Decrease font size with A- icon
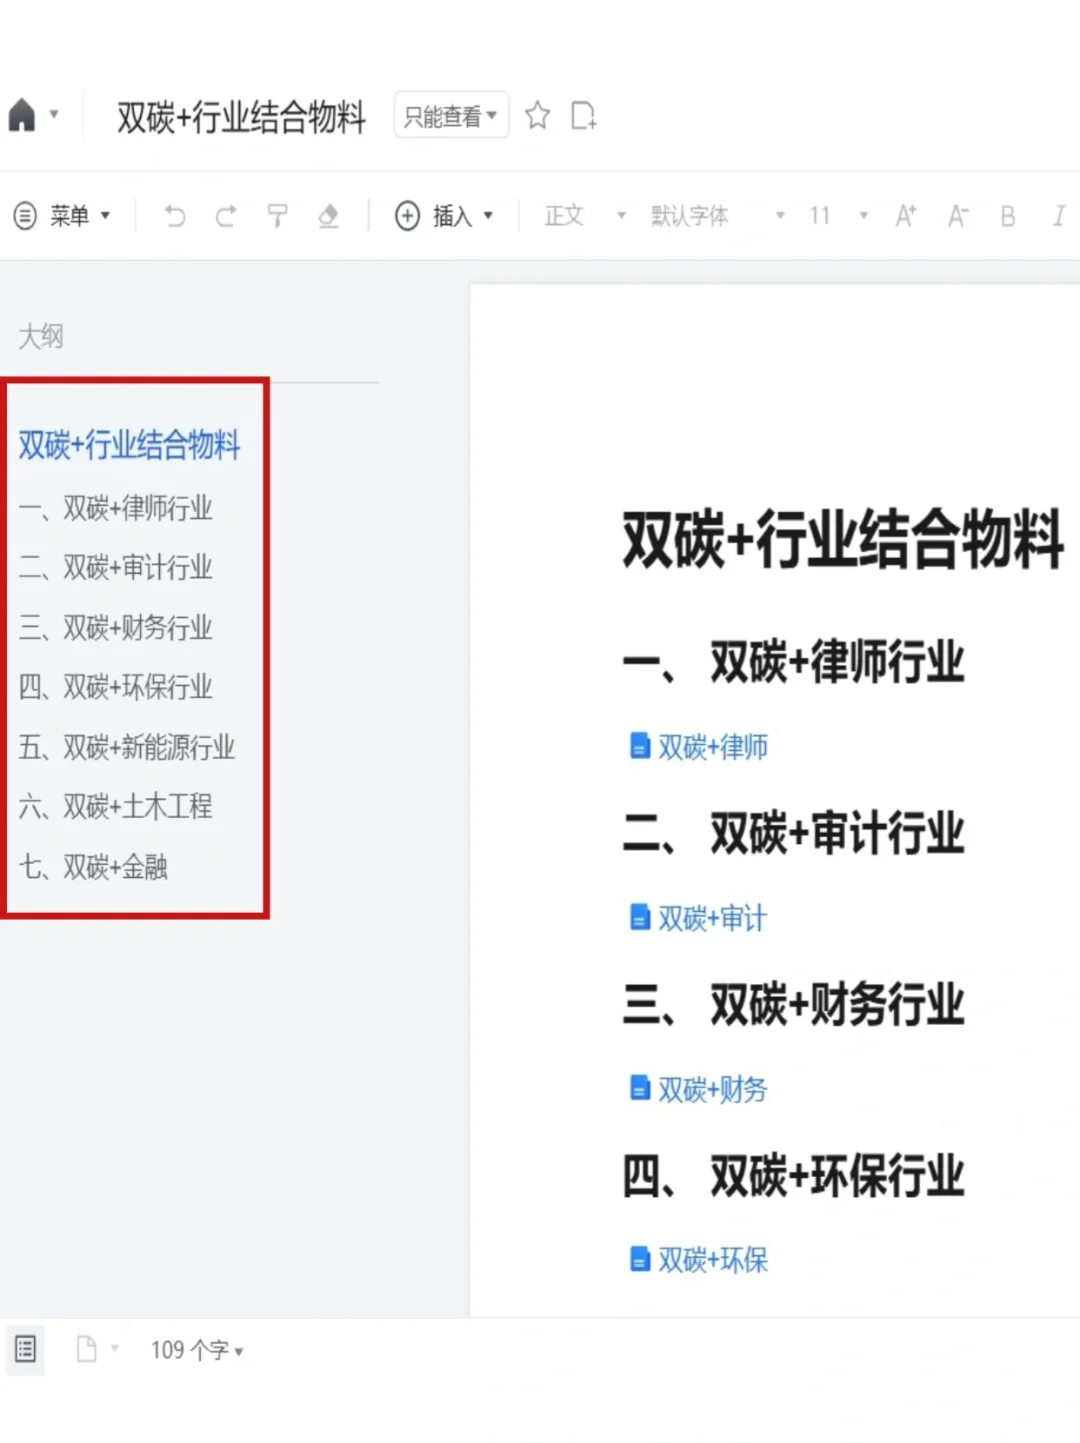 point(958,216)
